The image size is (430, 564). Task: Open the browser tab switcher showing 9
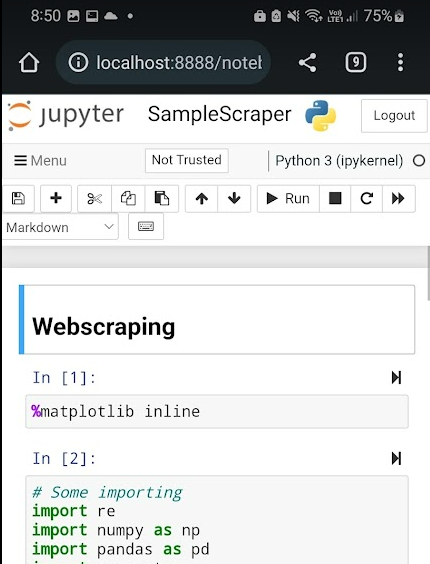click(x=356, y=63)
